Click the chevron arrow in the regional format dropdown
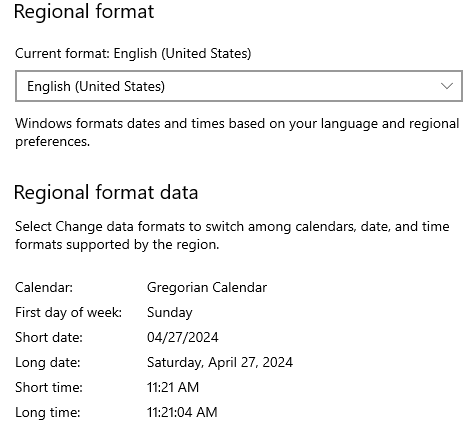 pyautogui.click(x=446, y=86)
